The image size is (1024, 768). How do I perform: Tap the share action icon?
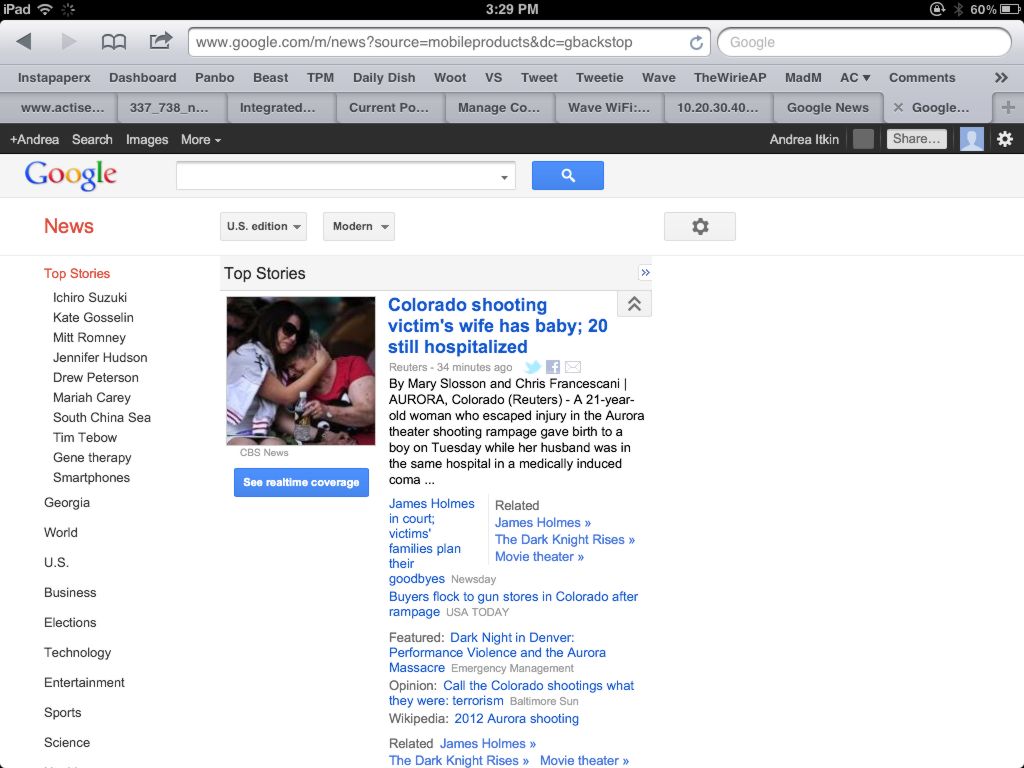click(160, 41)
